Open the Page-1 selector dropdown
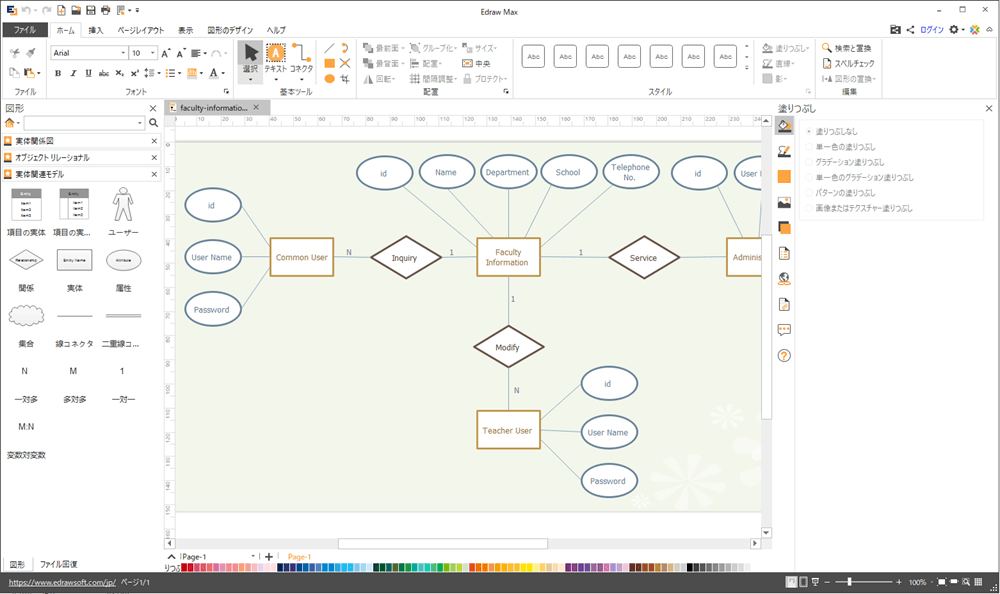Screen dimensions: 1000x594 tap(253, 556)
